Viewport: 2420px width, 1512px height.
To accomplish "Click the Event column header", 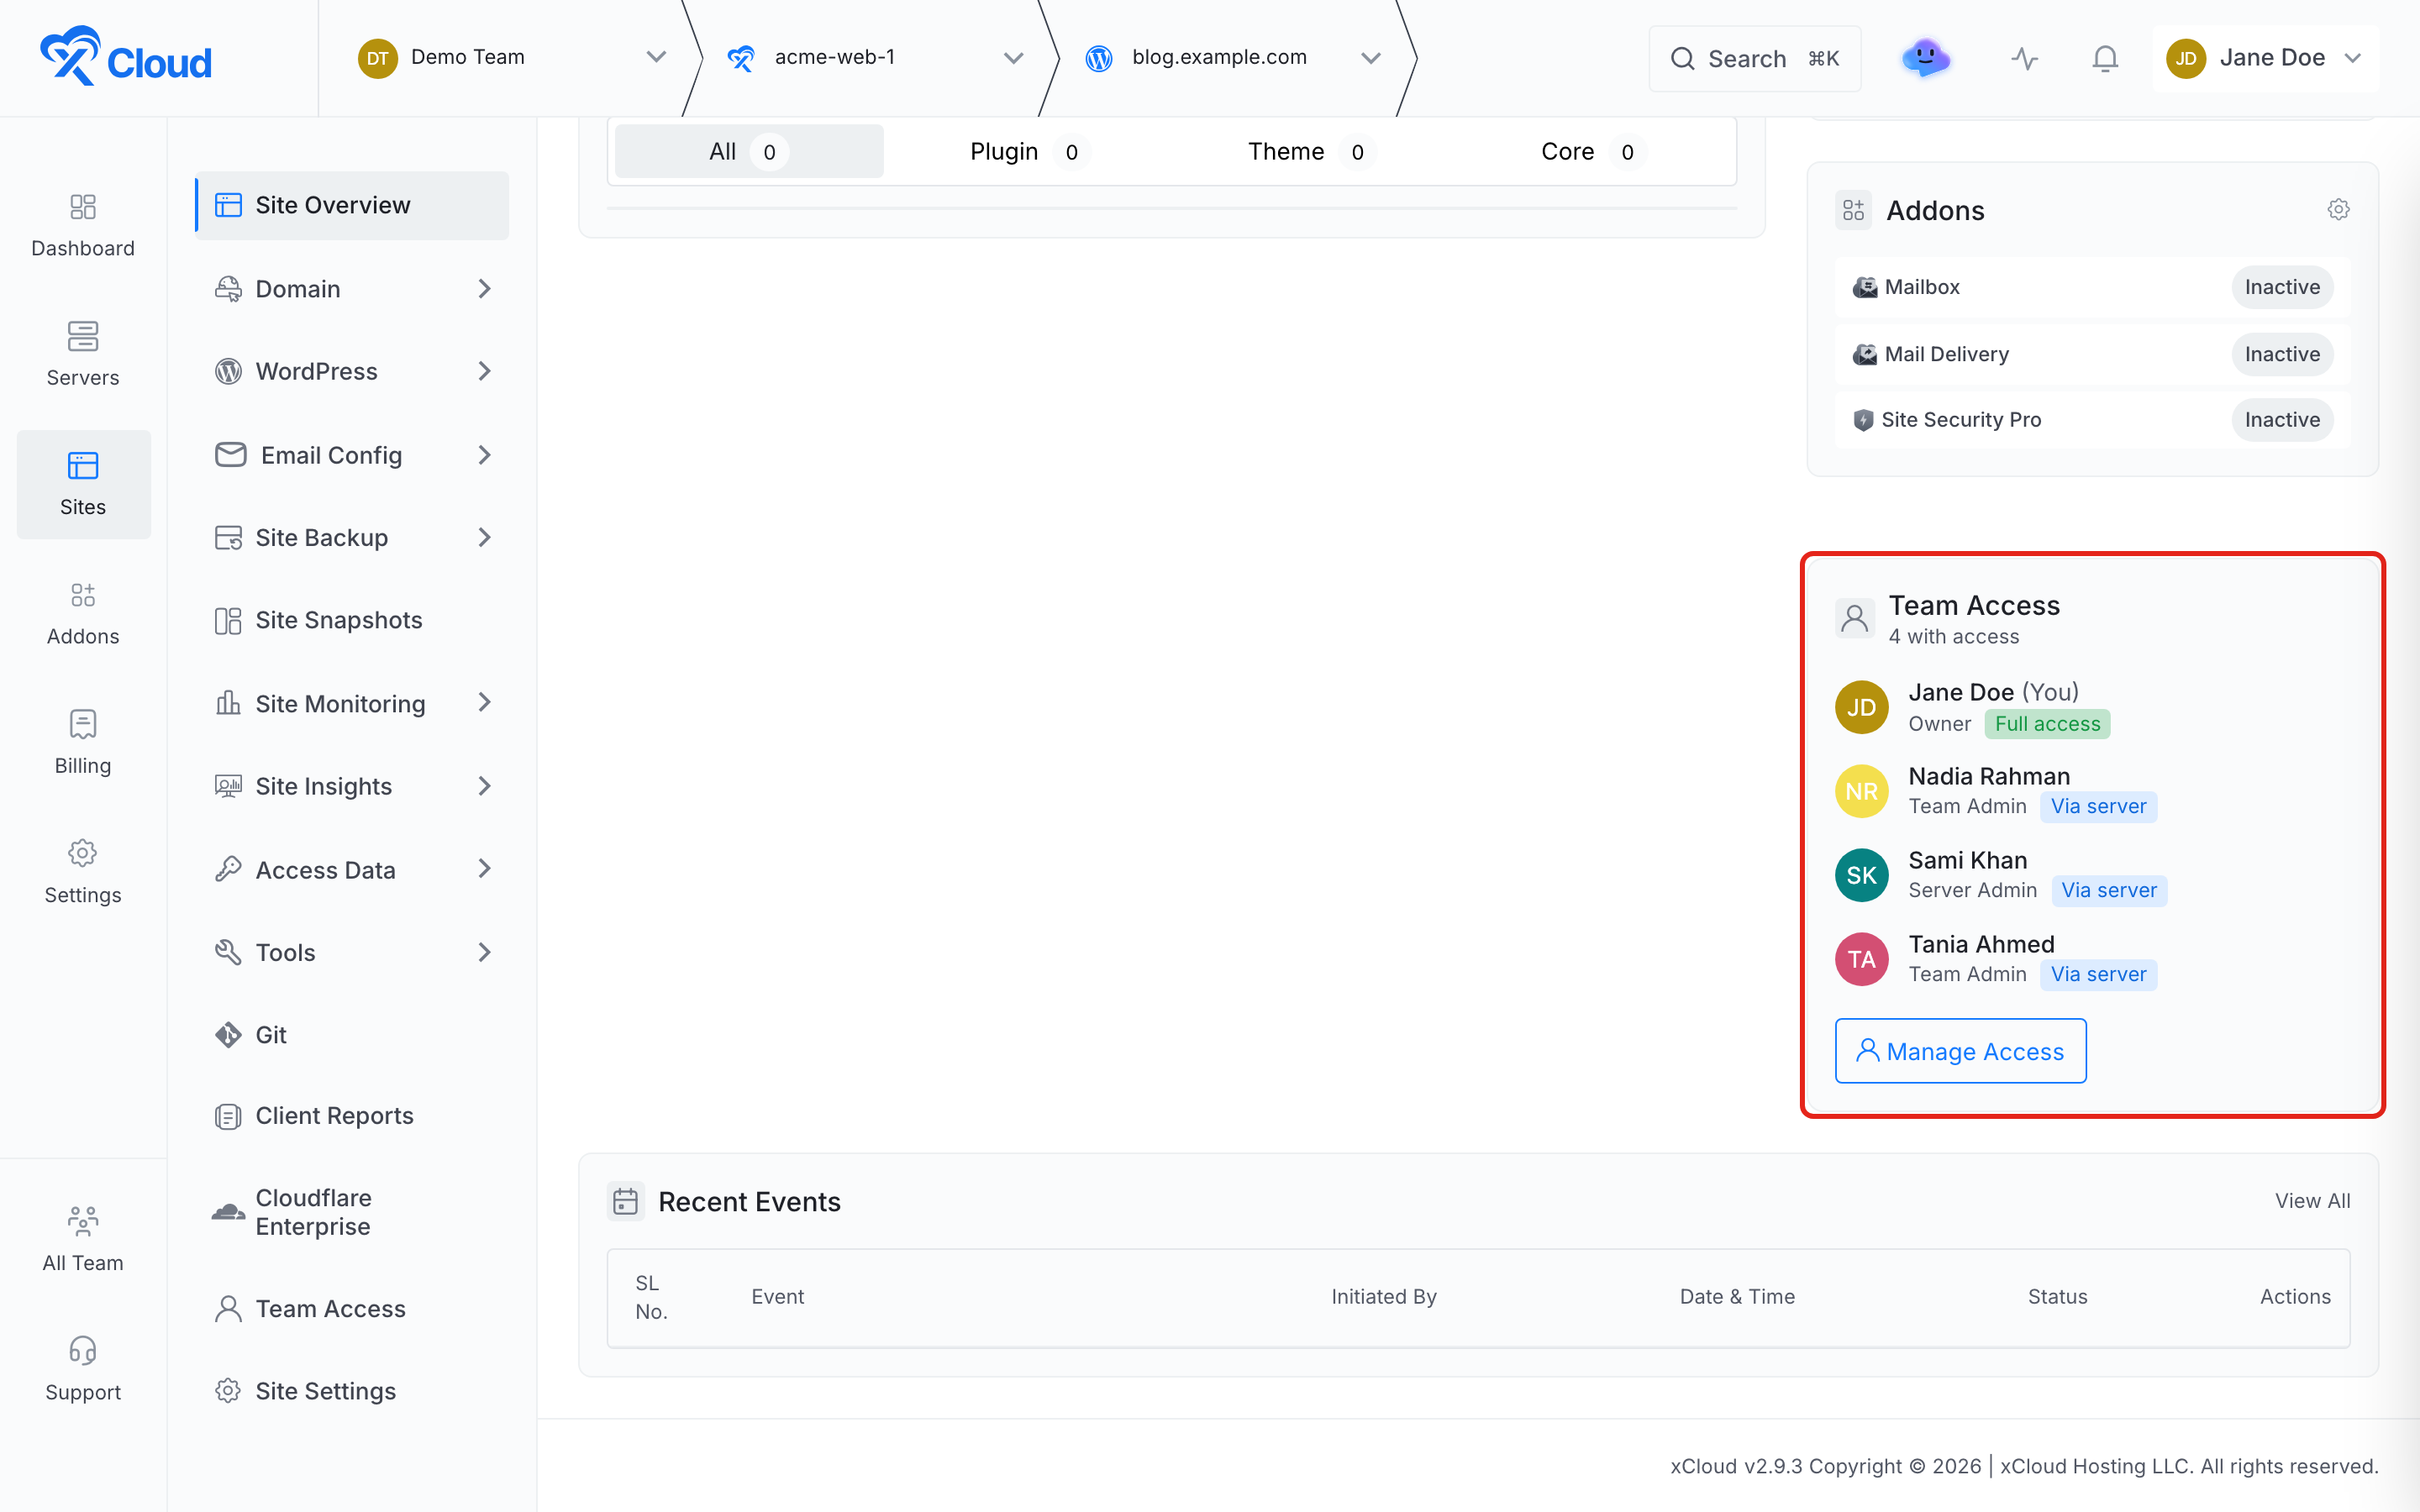I will tap(777, 1296).
